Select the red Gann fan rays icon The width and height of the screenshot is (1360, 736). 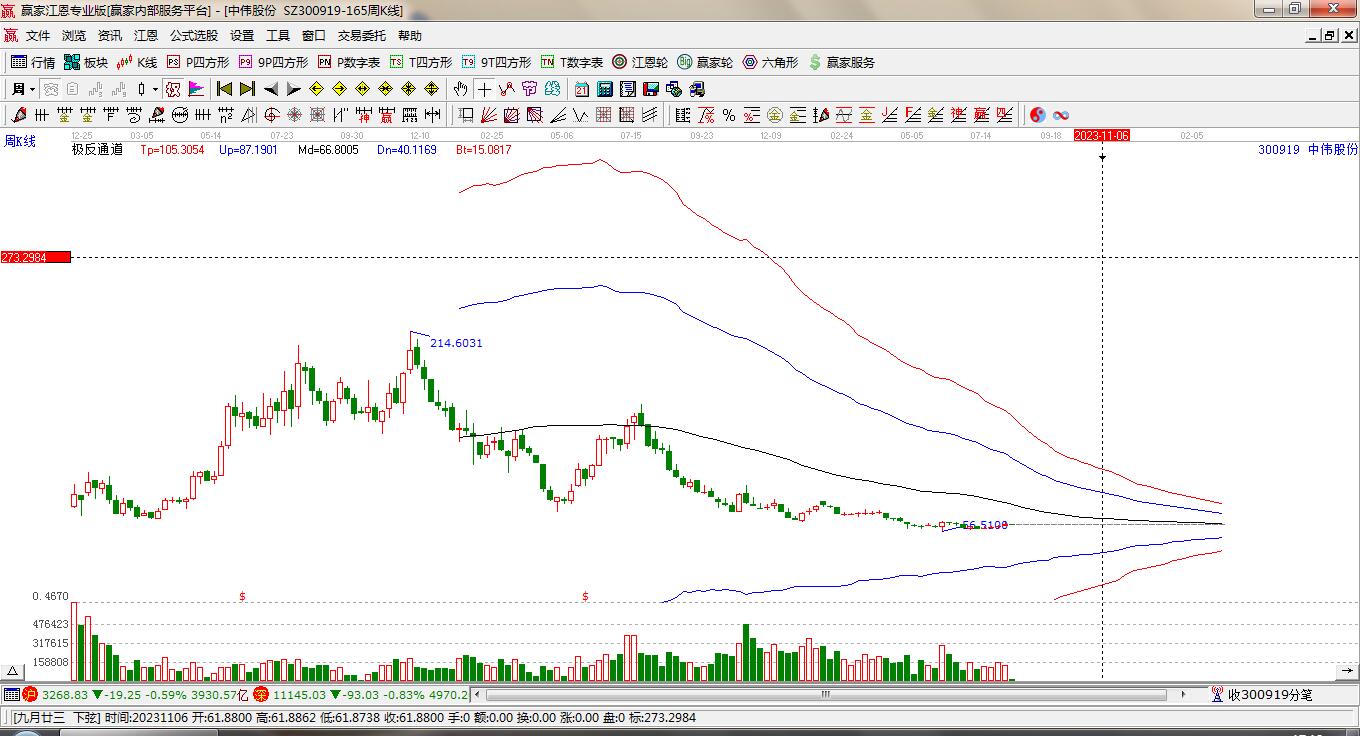[489, 115]
